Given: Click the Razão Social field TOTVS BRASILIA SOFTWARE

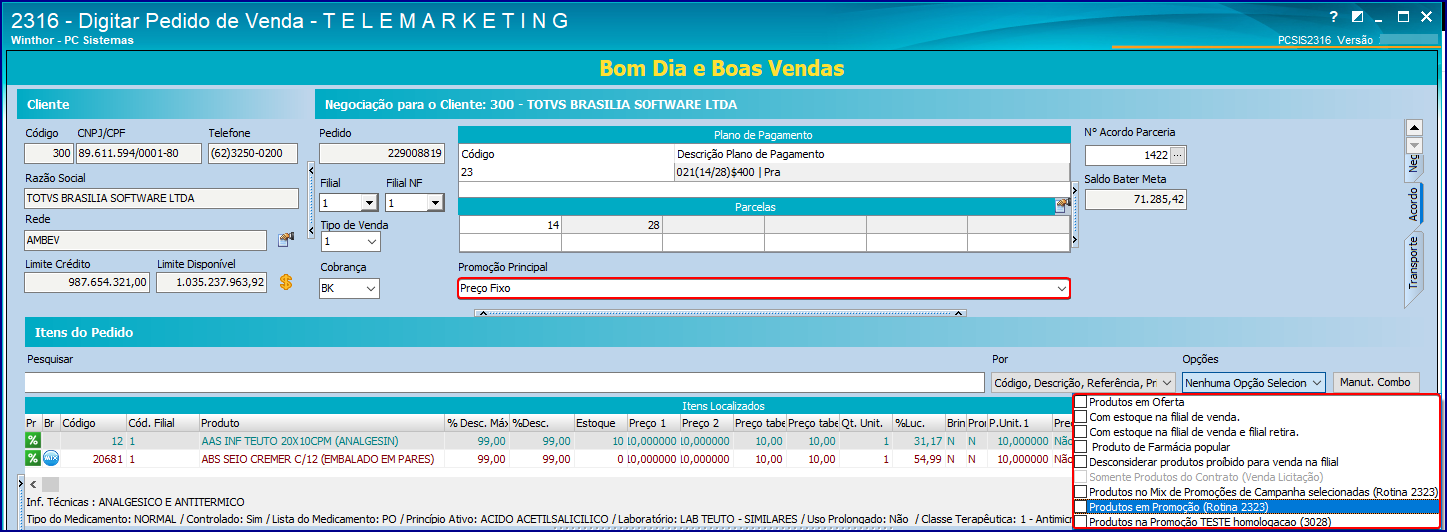Looking at the screenshot, I should pos(161,198).
